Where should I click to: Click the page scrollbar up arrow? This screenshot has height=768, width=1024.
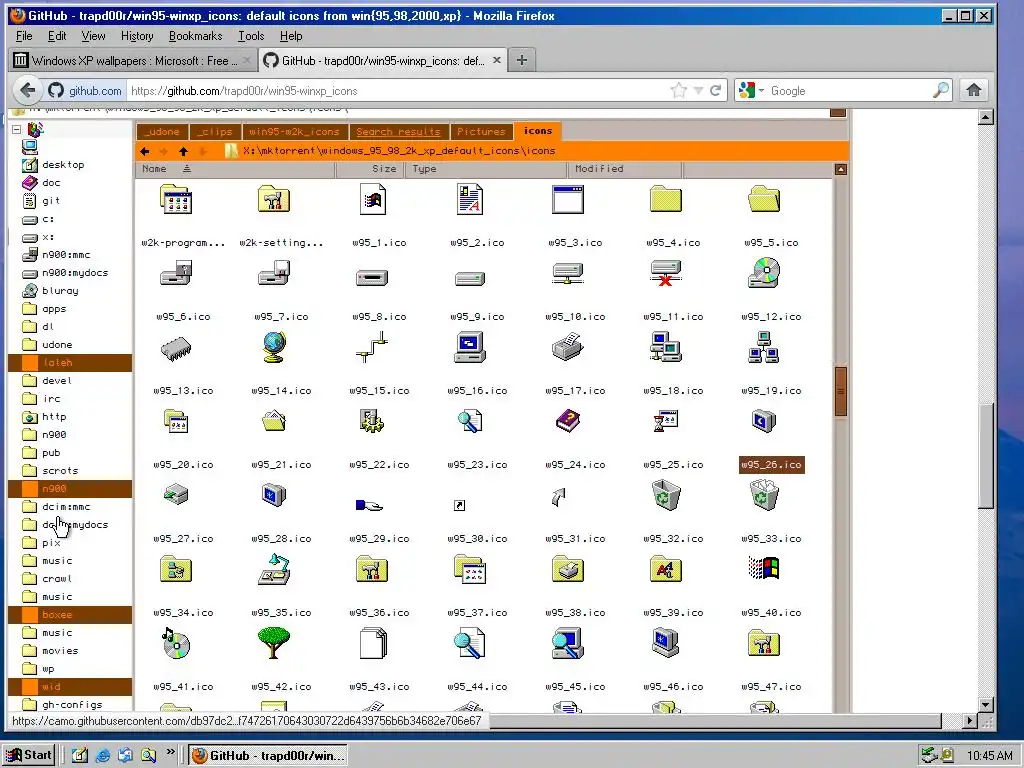point(986,118)
